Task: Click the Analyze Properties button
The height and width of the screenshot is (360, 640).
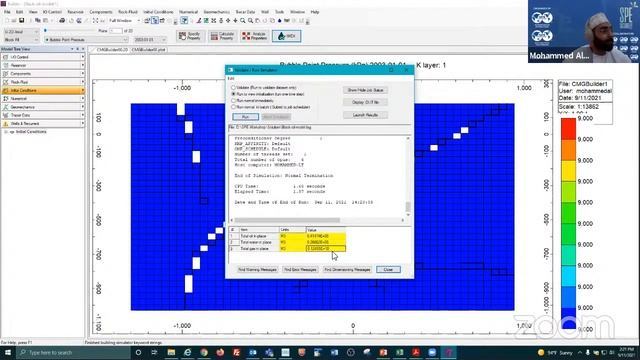Action: [254, 36]
